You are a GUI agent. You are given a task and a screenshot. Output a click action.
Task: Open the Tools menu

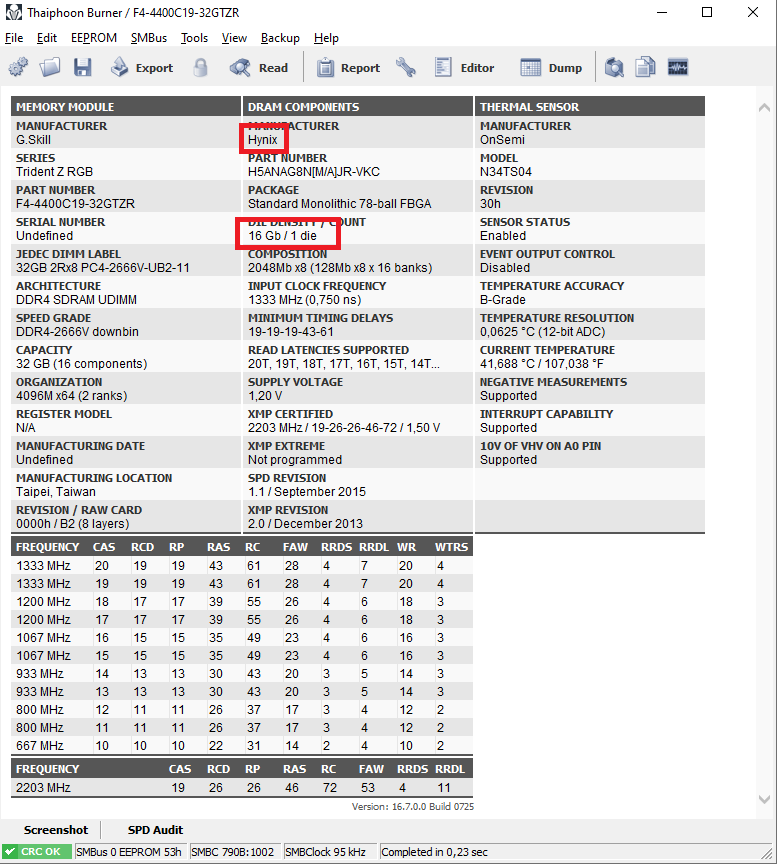pyautogui.click(x=195, y=38)
